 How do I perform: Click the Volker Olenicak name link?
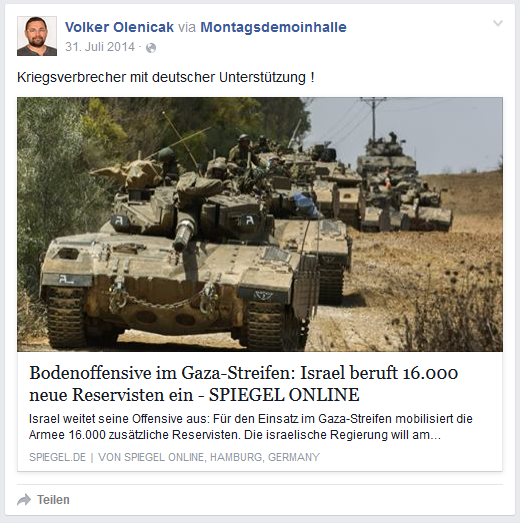(119, 27)
